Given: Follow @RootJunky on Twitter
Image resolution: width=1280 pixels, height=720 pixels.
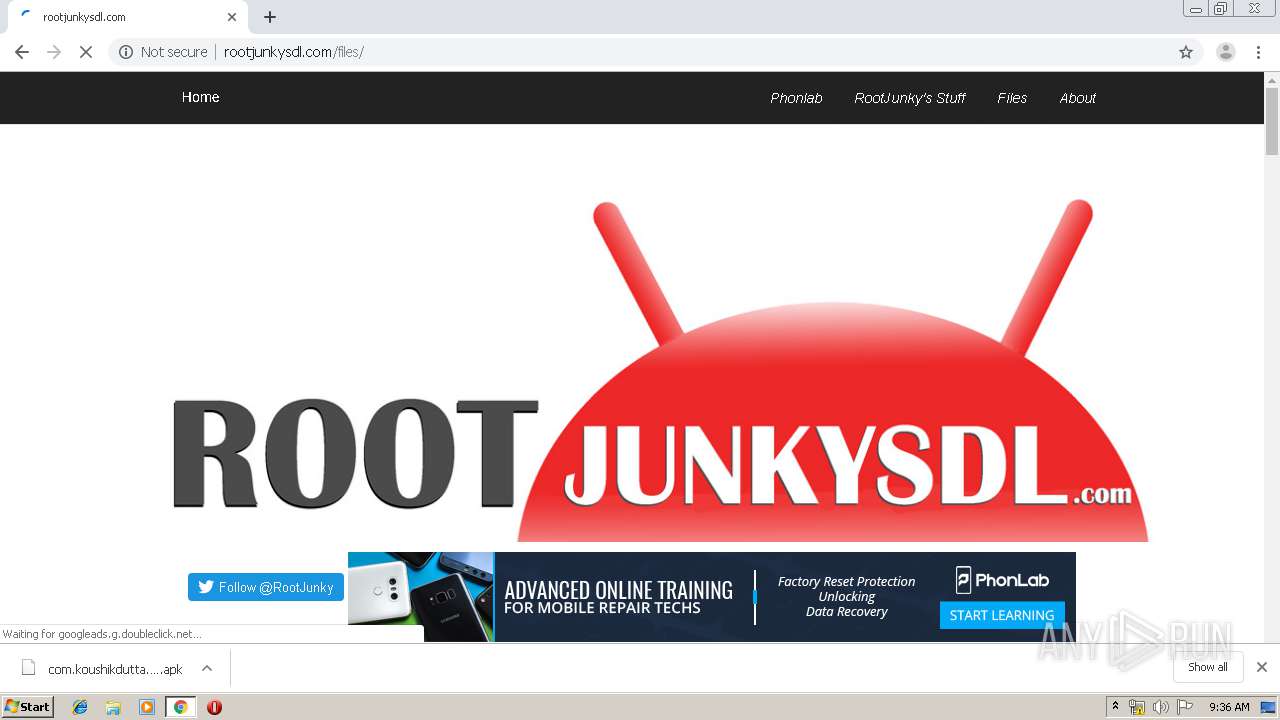Looking at the screenshot, I should click(x=266, y=587).
